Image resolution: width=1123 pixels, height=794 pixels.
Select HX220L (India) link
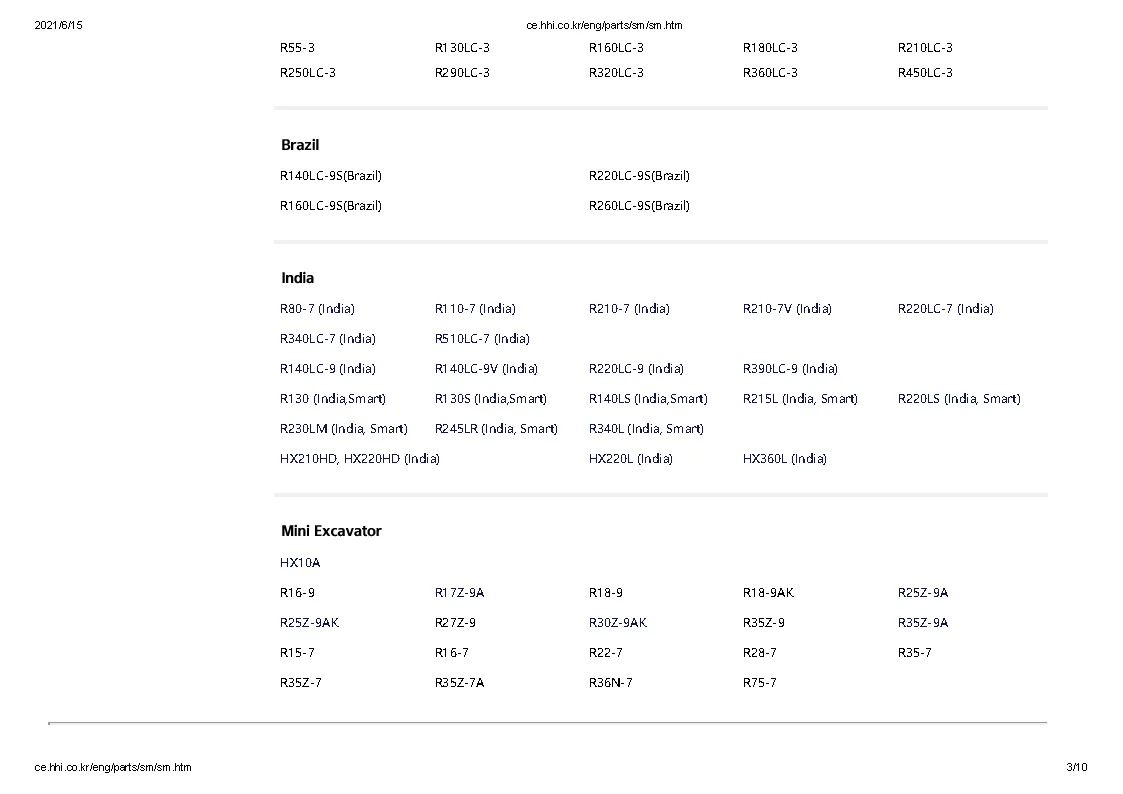click(x=630, y=460)
